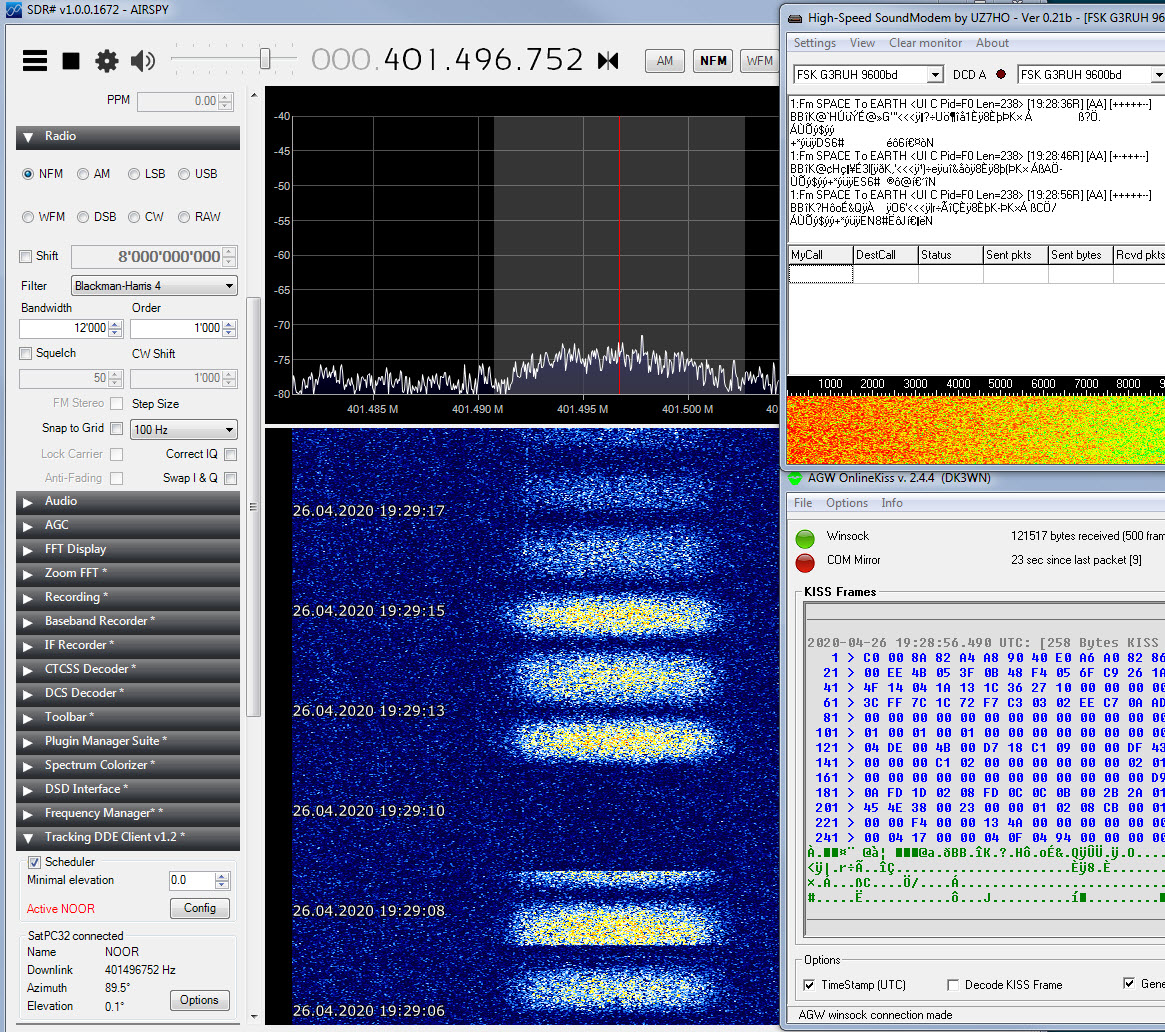Enable the Squelch checkbox
Image resolution: width=1165 pixels, height=1032 pixels.
tap(26, 354)
